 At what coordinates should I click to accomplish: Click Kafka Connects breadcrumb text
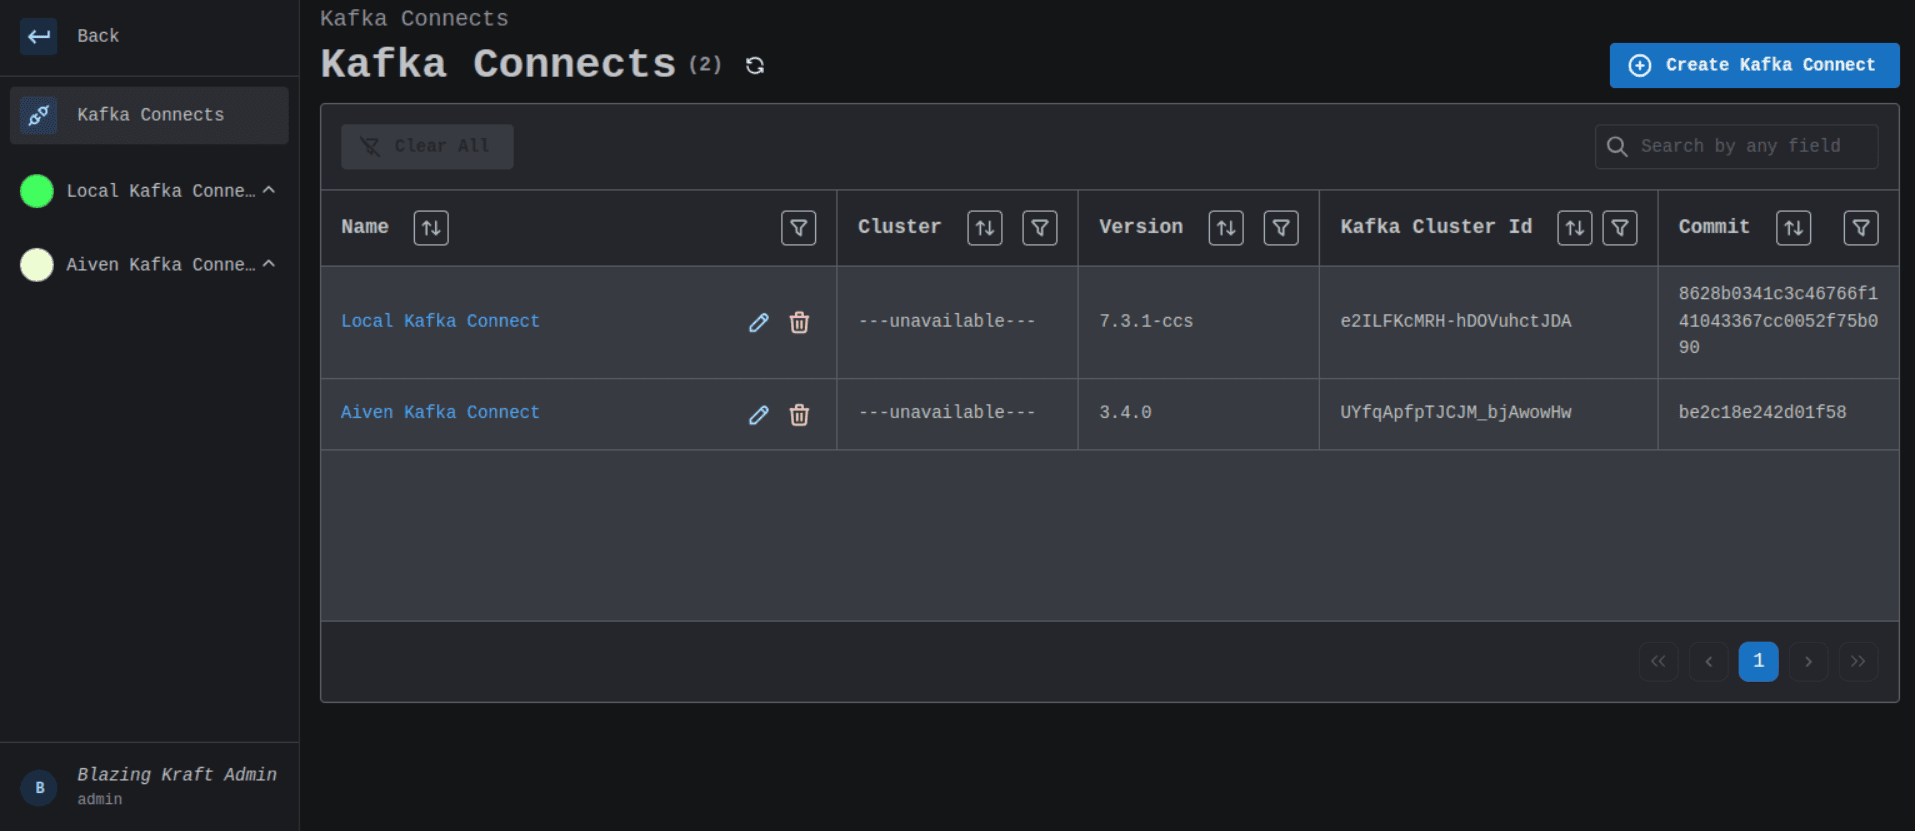pyautogui.click(x=414, y=19)
